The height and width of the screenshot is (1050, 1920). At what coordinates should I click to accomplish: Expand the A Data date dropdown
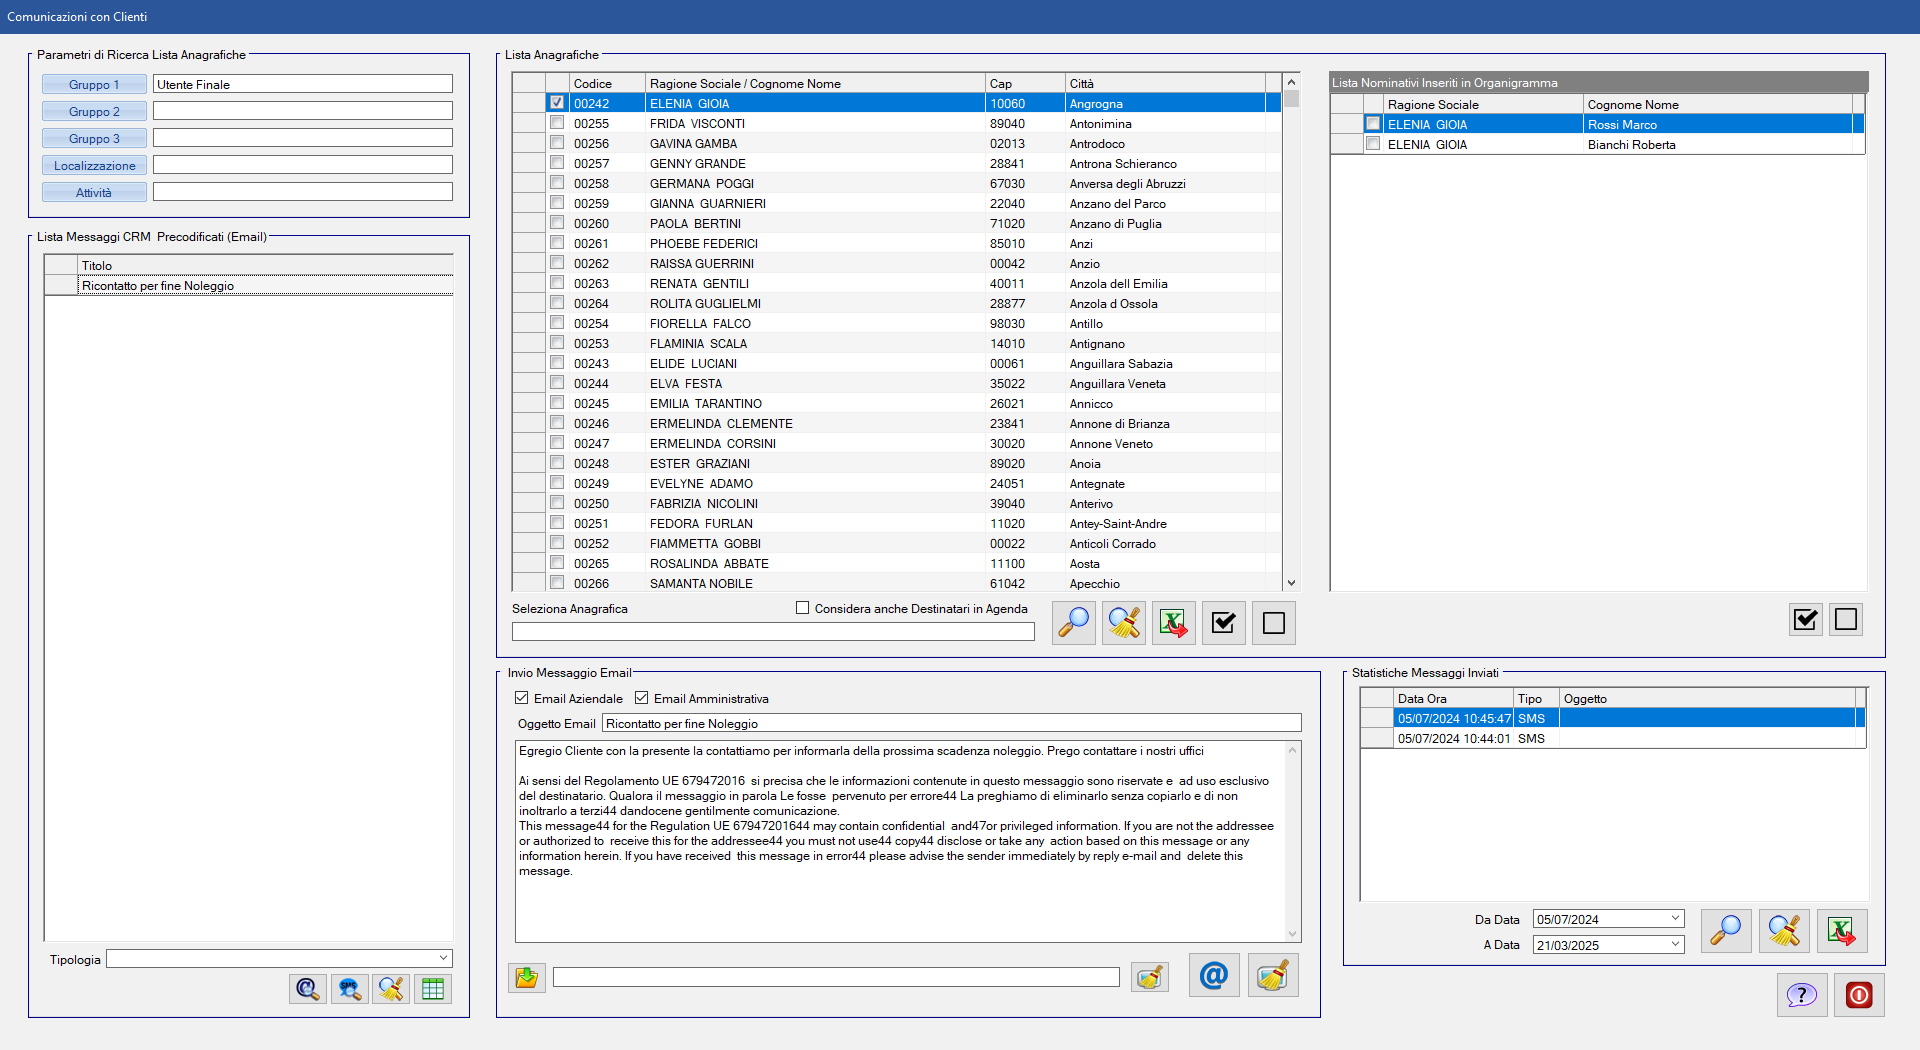click(1675, 945)
